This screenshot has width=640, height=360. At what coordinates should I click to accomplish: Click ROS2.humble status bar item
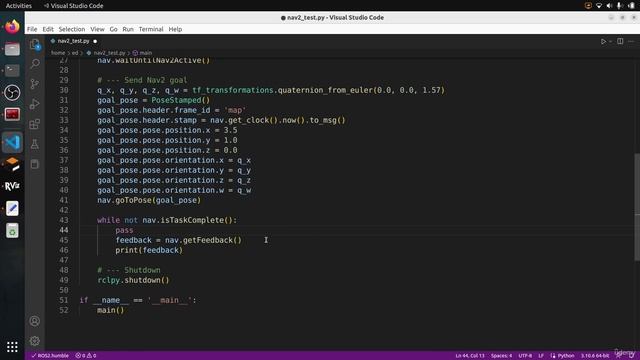point(50,356)
